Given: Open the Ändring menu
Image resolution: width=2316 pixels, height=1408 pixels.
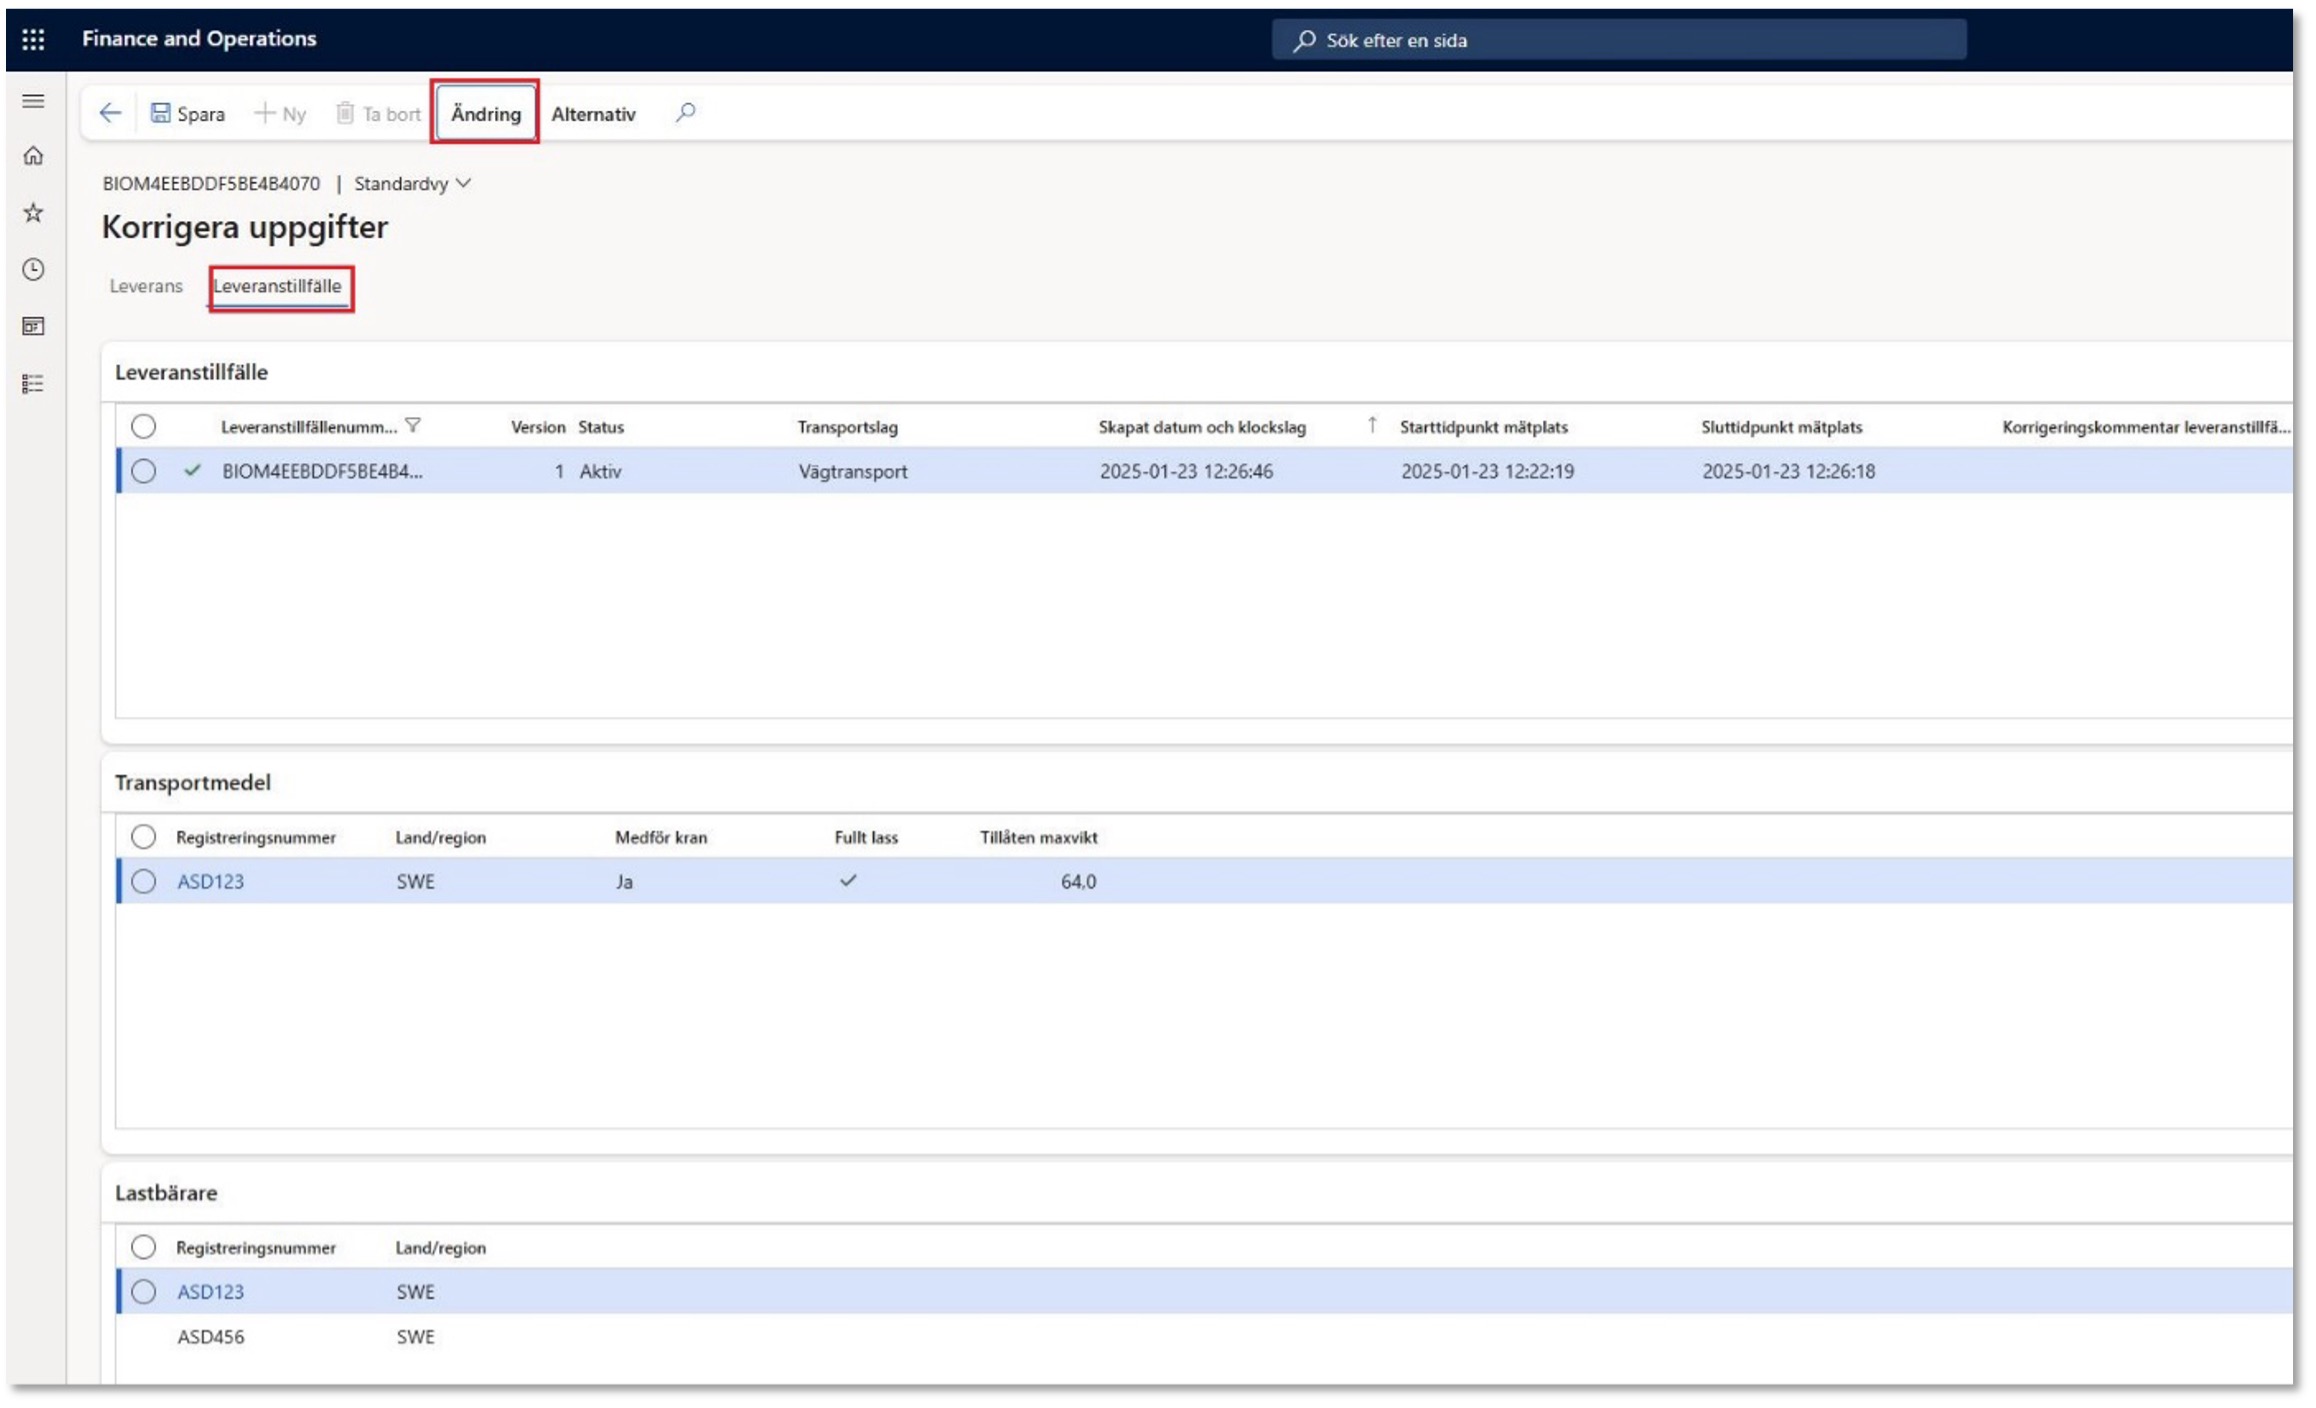Looking at the screenshot, I should (x=485, y=114).
